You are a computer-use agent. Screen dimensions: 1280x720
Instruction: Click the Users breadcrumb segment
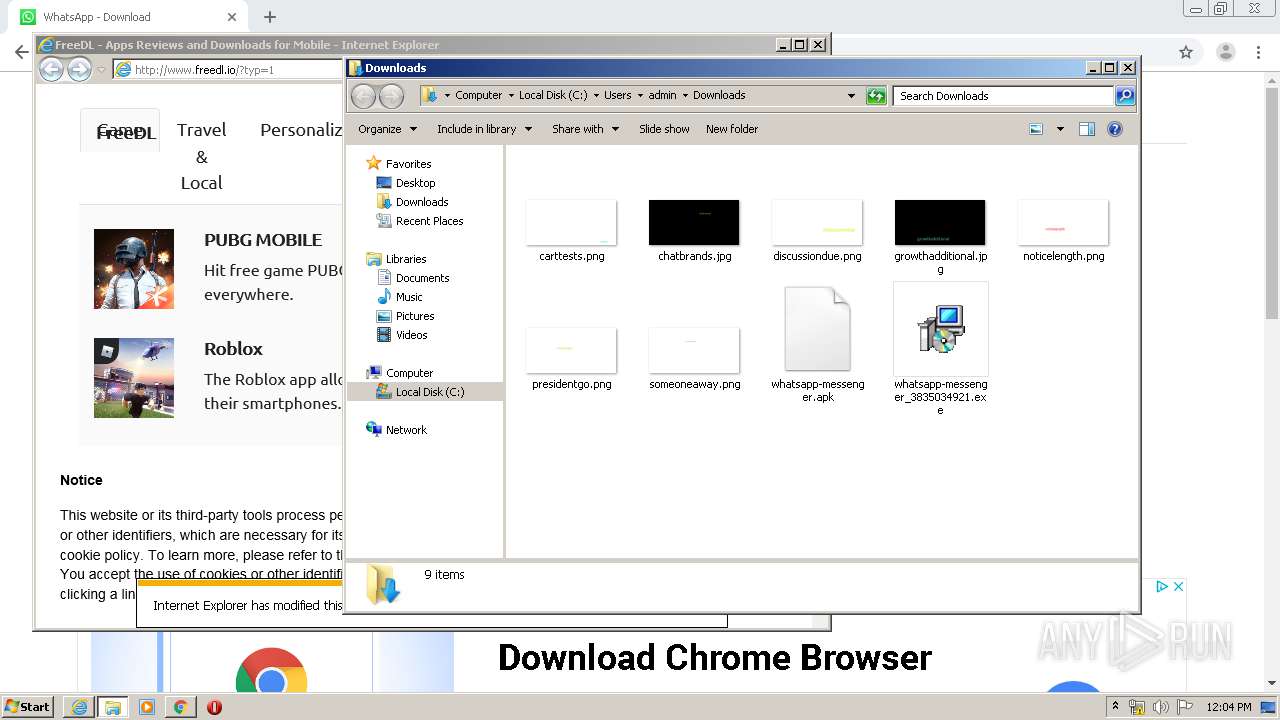click(617, 96)
